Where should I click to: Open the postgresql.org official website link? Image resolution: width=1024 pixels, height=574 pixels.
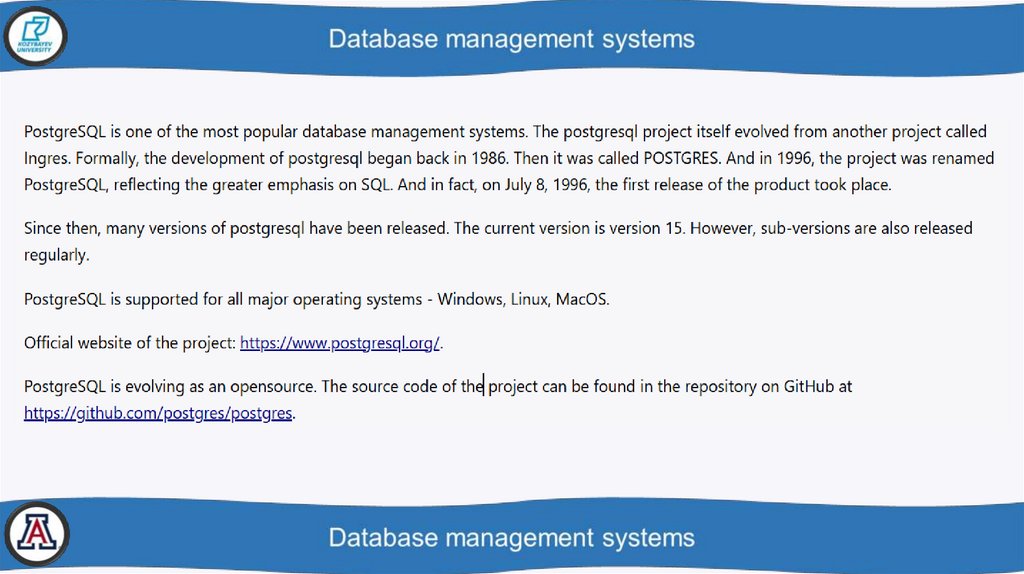coord(340,343)
